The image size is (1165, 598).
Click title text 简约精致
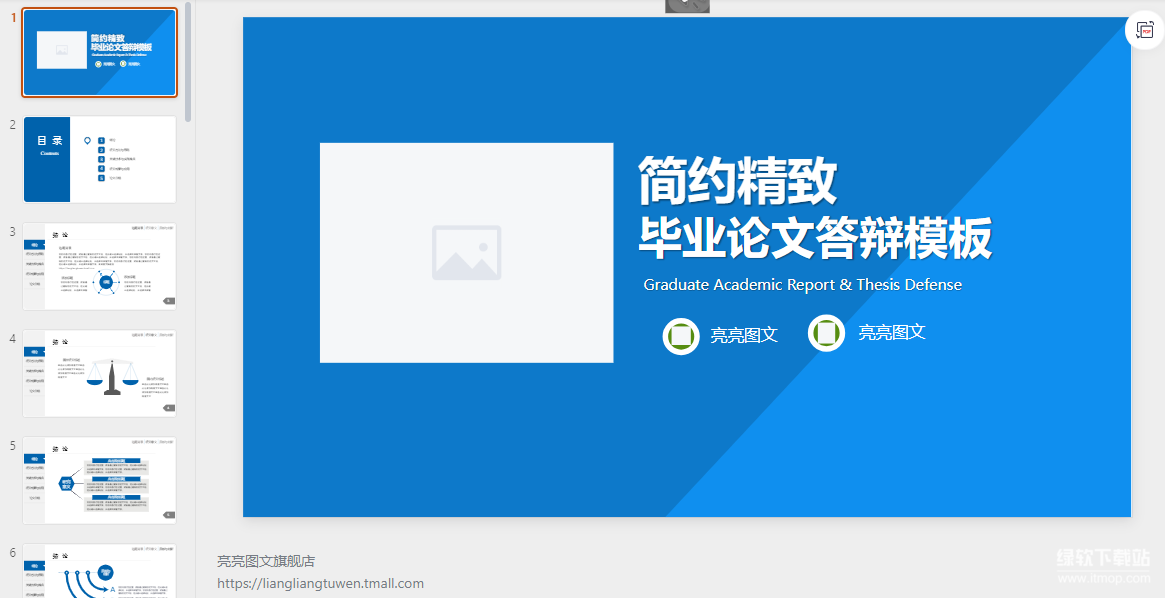(x=738, y=181)
